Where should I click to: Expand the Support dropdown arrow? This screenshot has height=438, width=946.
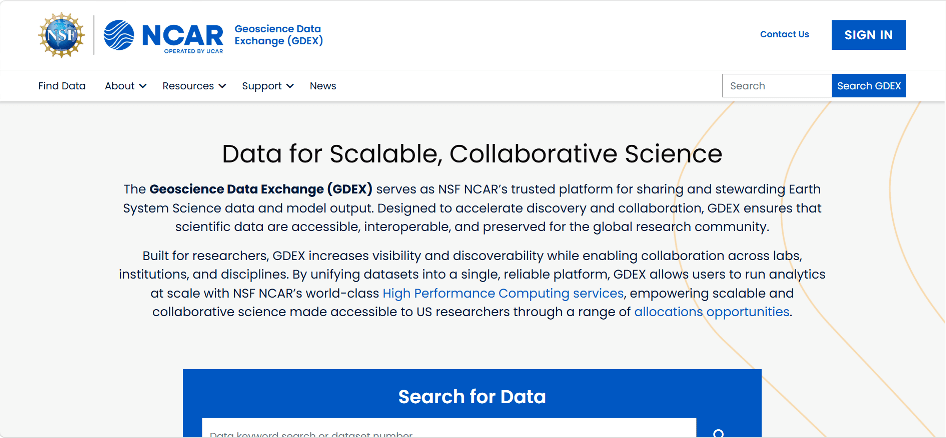pos(290,86)
